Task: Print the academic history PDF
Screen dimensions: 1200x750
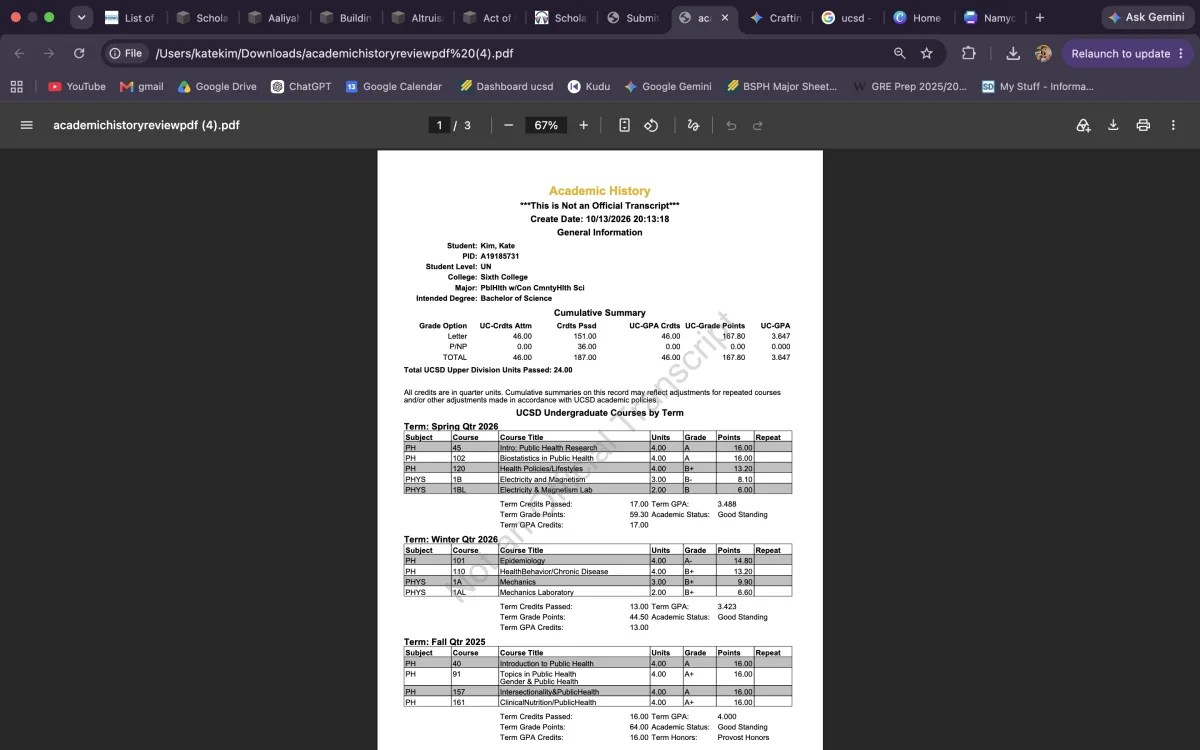Action: (x=1143, y=125)
